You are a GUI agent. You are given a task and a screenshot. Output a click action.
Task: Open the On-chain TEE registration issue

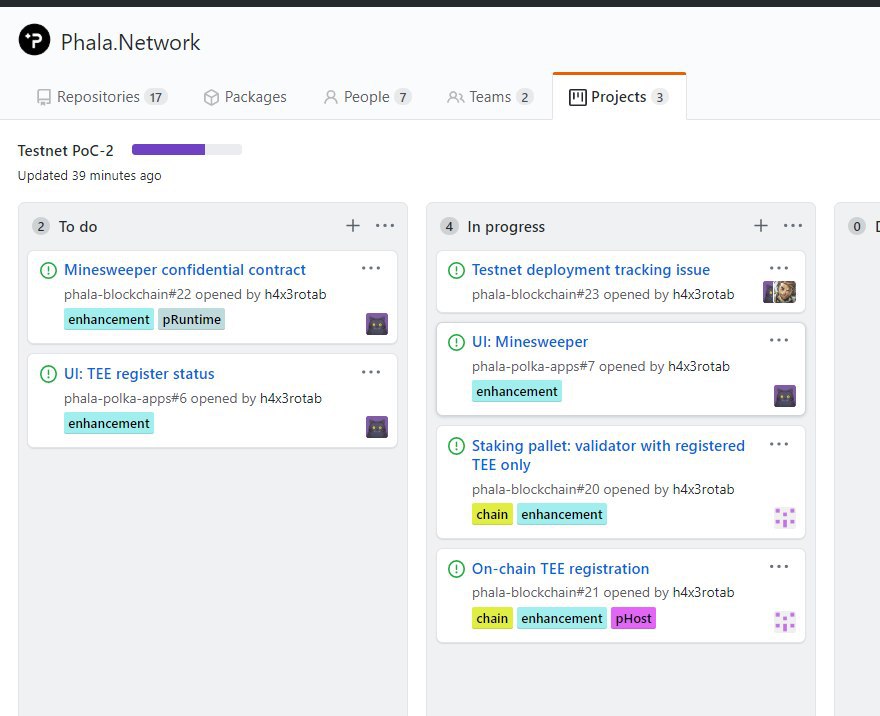click(x=560, y=569)
